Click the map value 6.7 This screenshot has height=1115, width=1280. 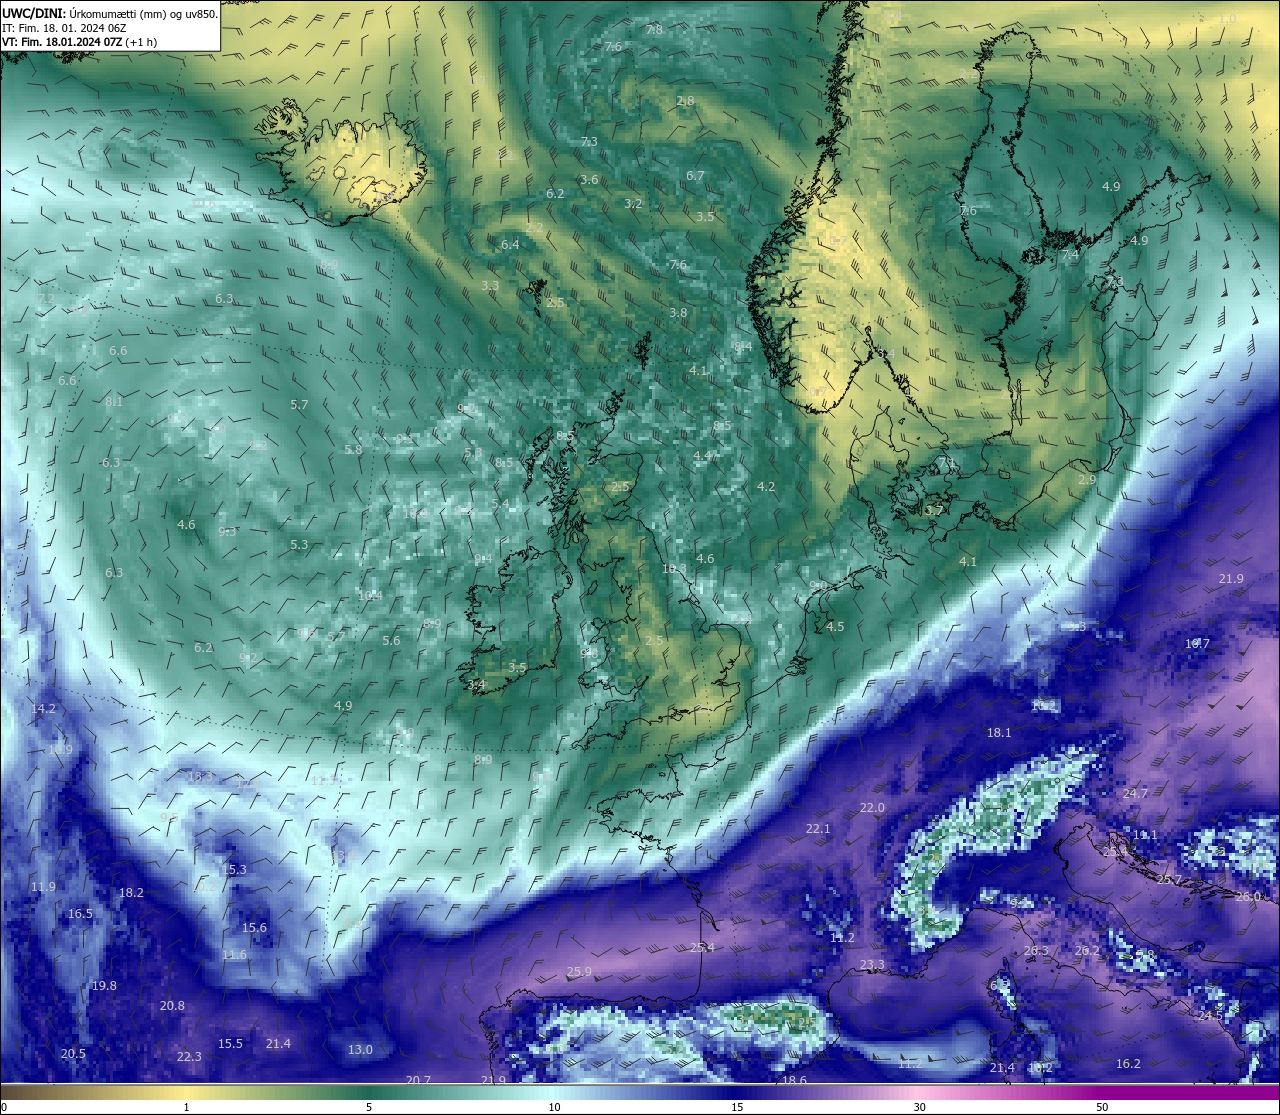(x=695, y=175)
